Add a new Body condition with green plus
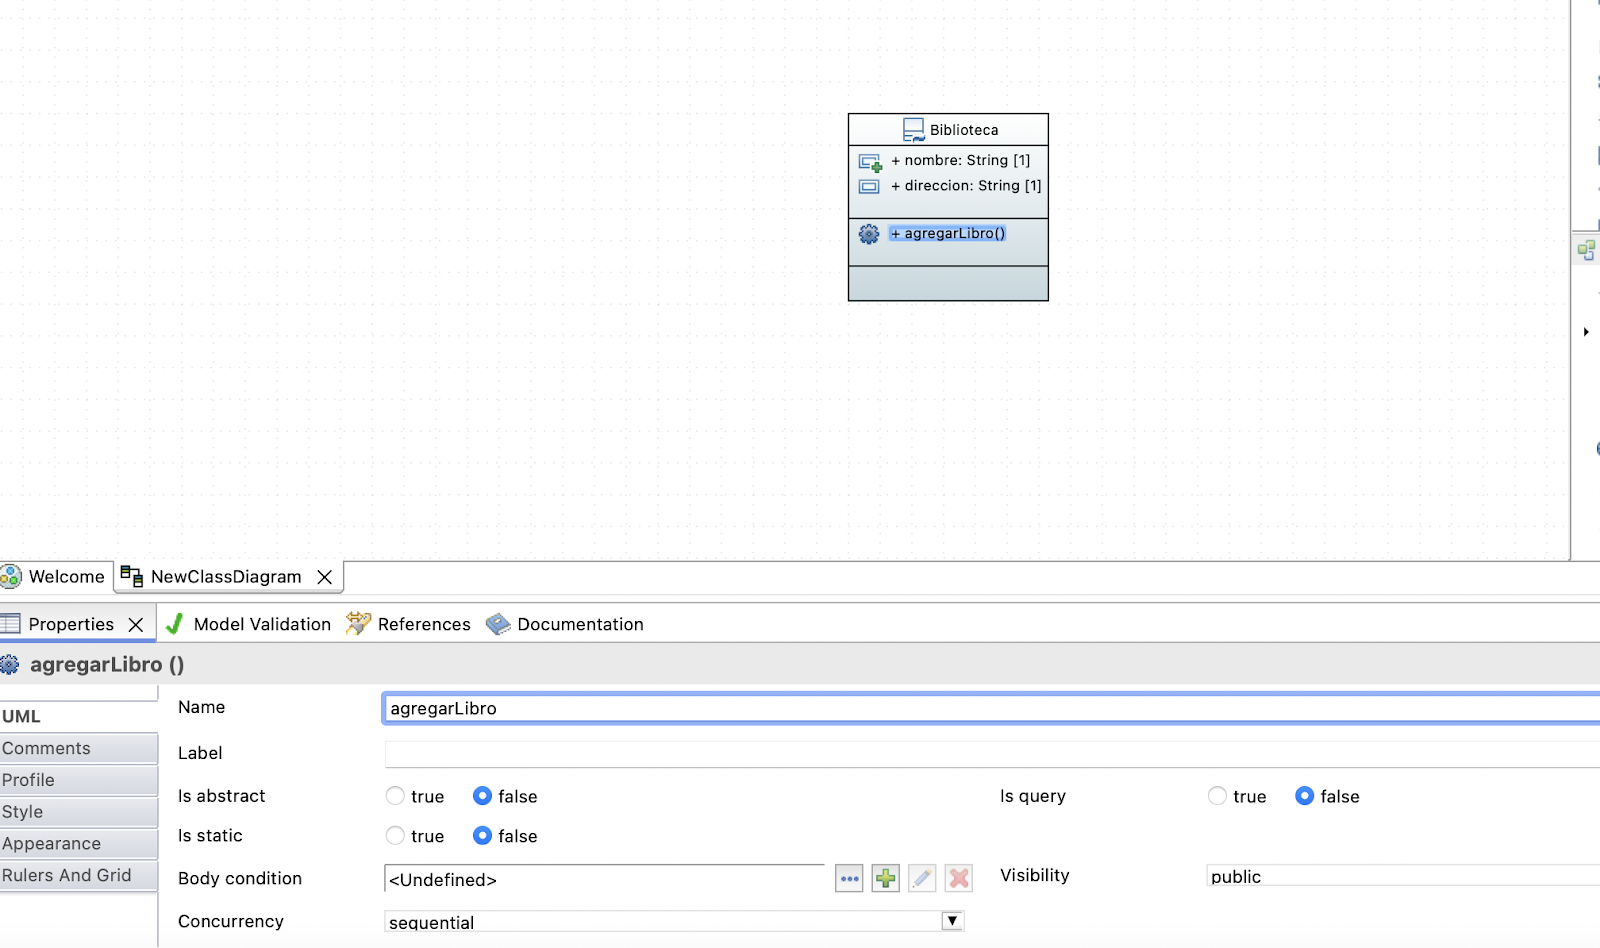The image size is (1600, 948). pyautogui.click(x=885, y=879)
